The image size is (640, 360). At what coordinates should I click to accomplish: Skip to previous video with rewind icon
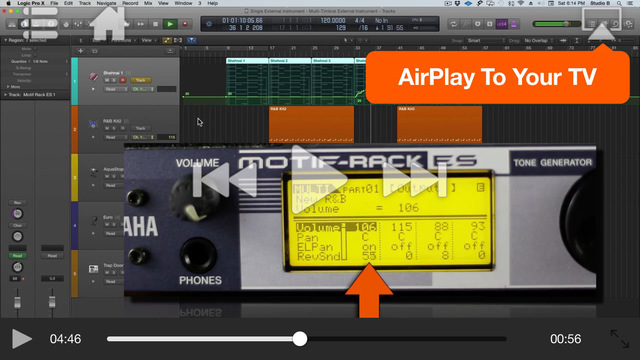225,179
